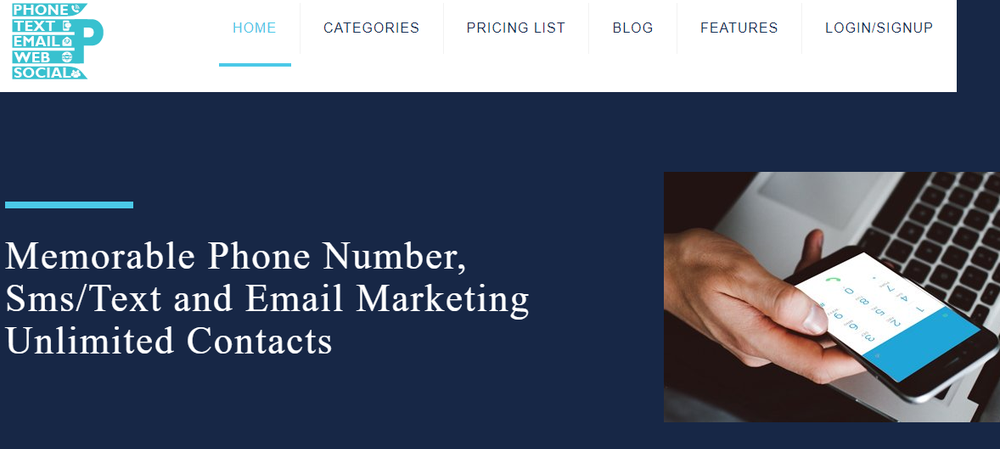Click the green call icon on the pictured phone
This screenshot has height=449, width=1000.
pos(831,280)
